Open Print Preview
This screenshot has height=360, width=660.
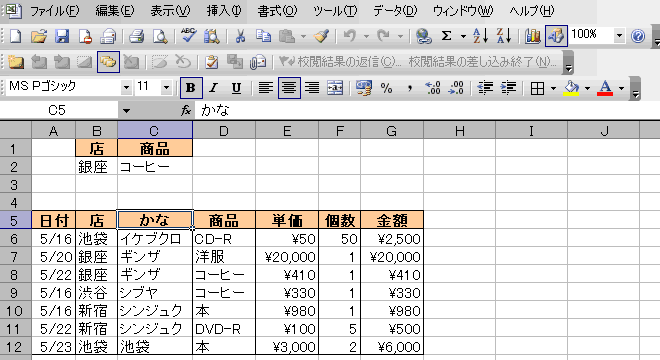(x=160, y=36)
